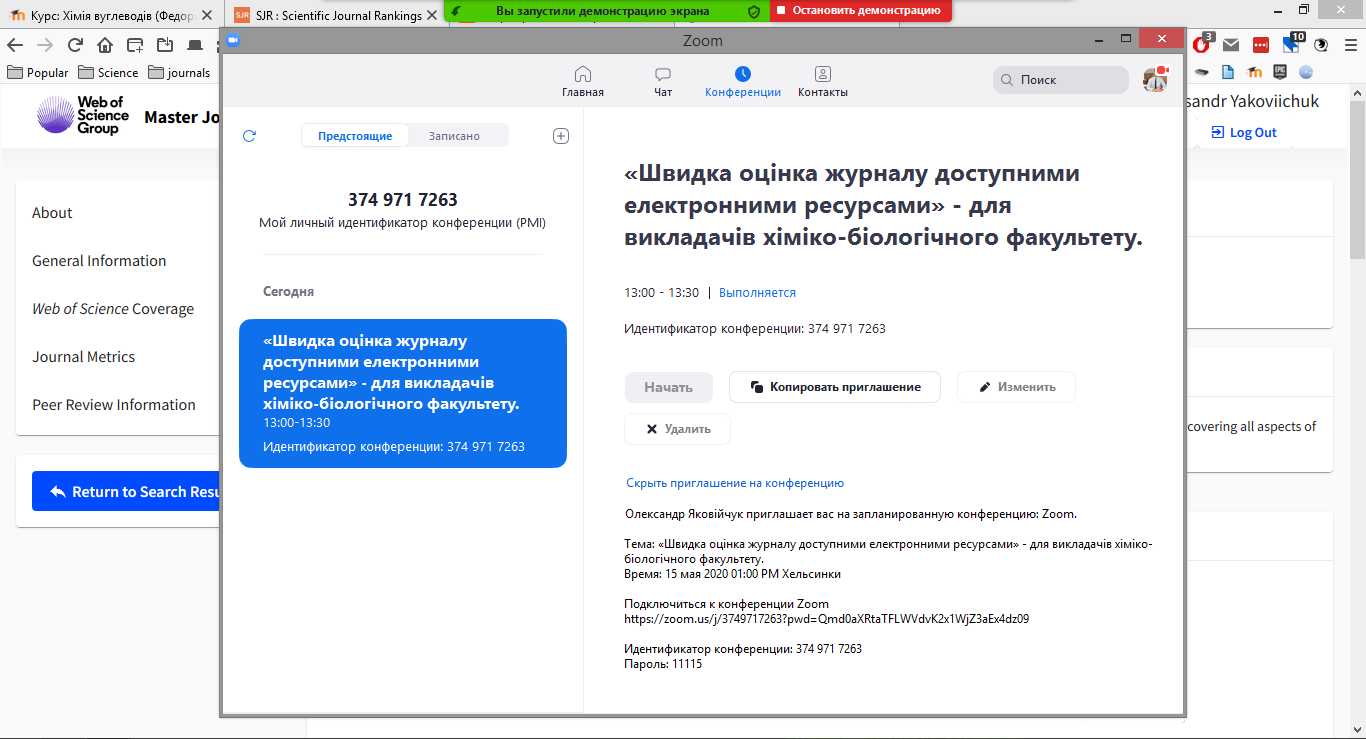Image resolution: width=1366 pixels, height=739 pixels.
Task: Open the Чат chat tab in Zoom
Action: coord(662,81)
